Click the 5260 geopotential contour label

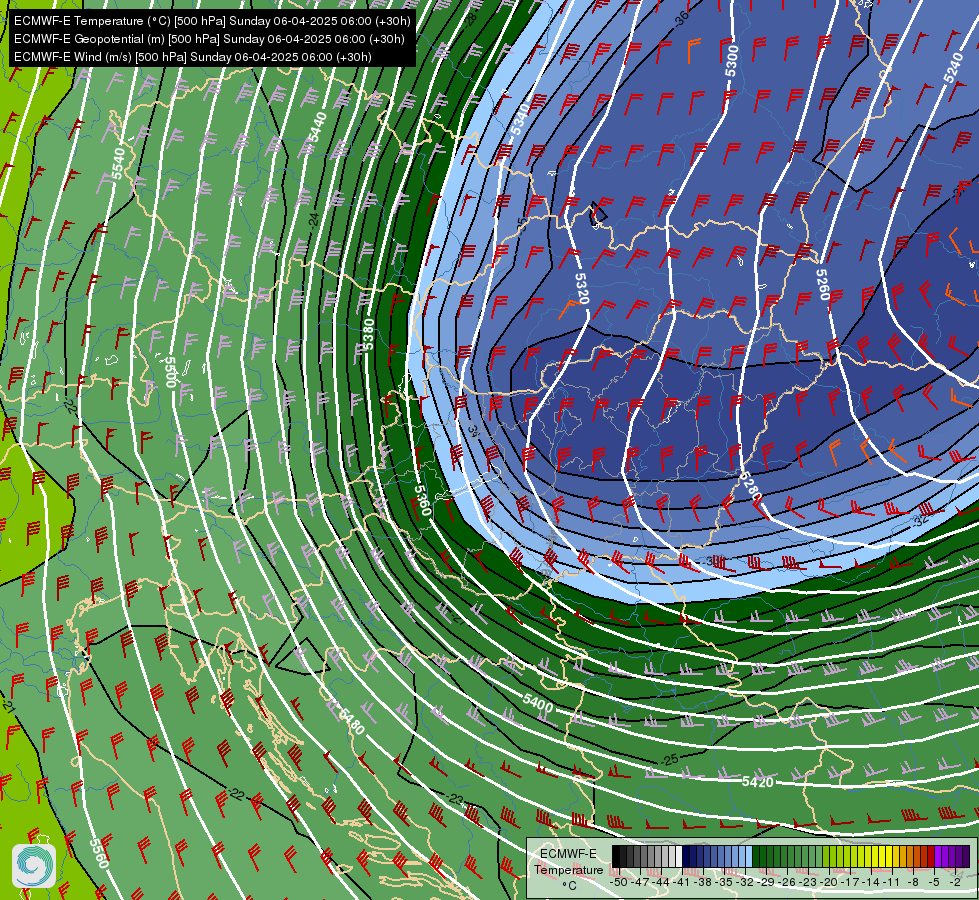click(824, 284)
